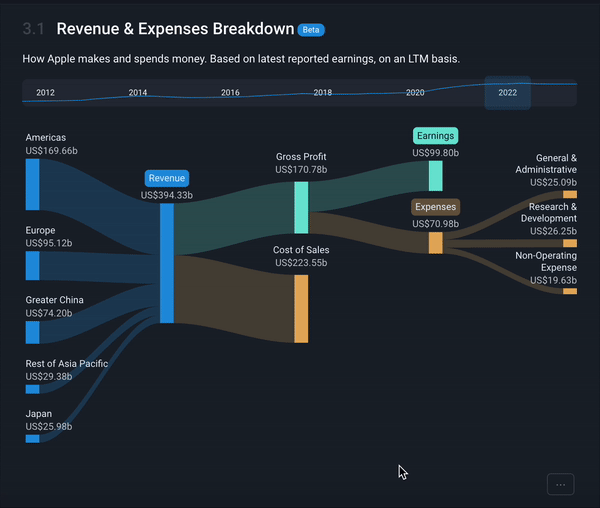Screen dimensions: 600x508
Task: Click the Rest of Asia Pacific bar
Action: (x=33, y=389)
